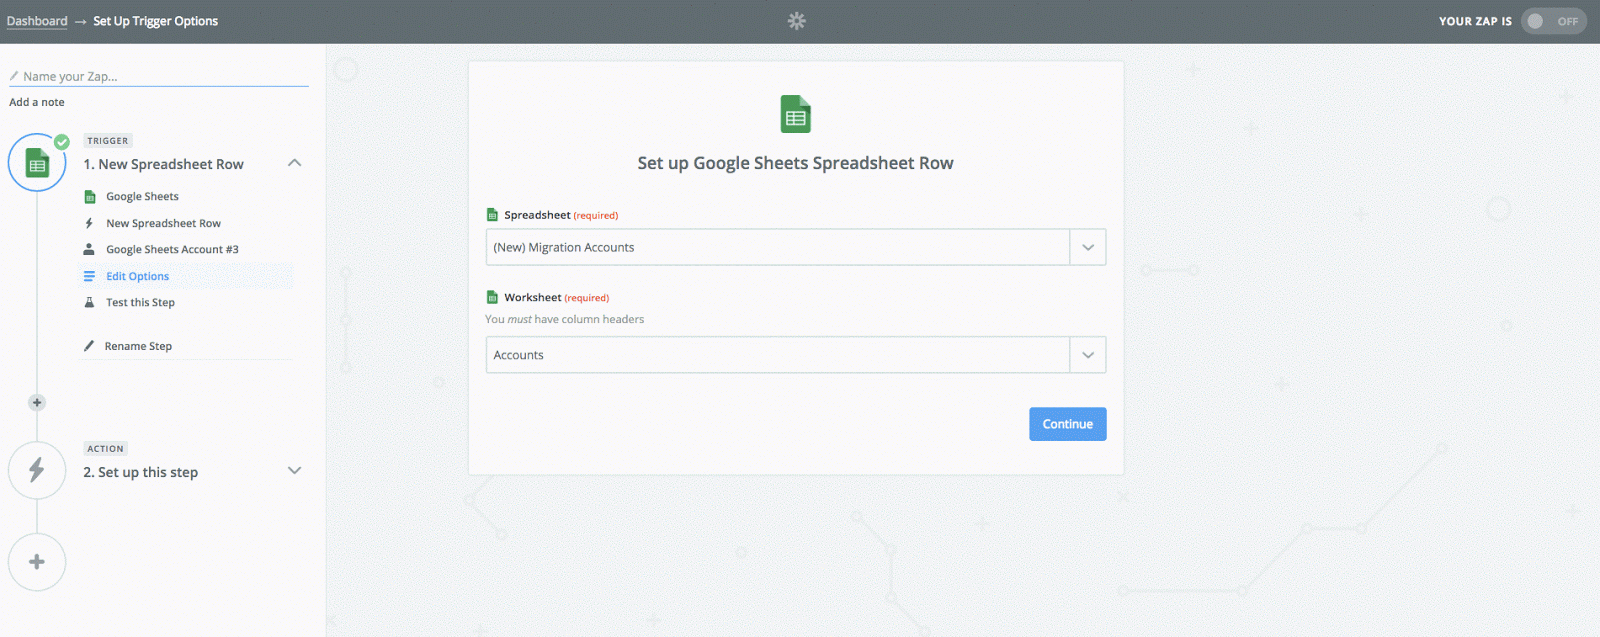Select Edit Options in trigger steps

click(137, 276)
